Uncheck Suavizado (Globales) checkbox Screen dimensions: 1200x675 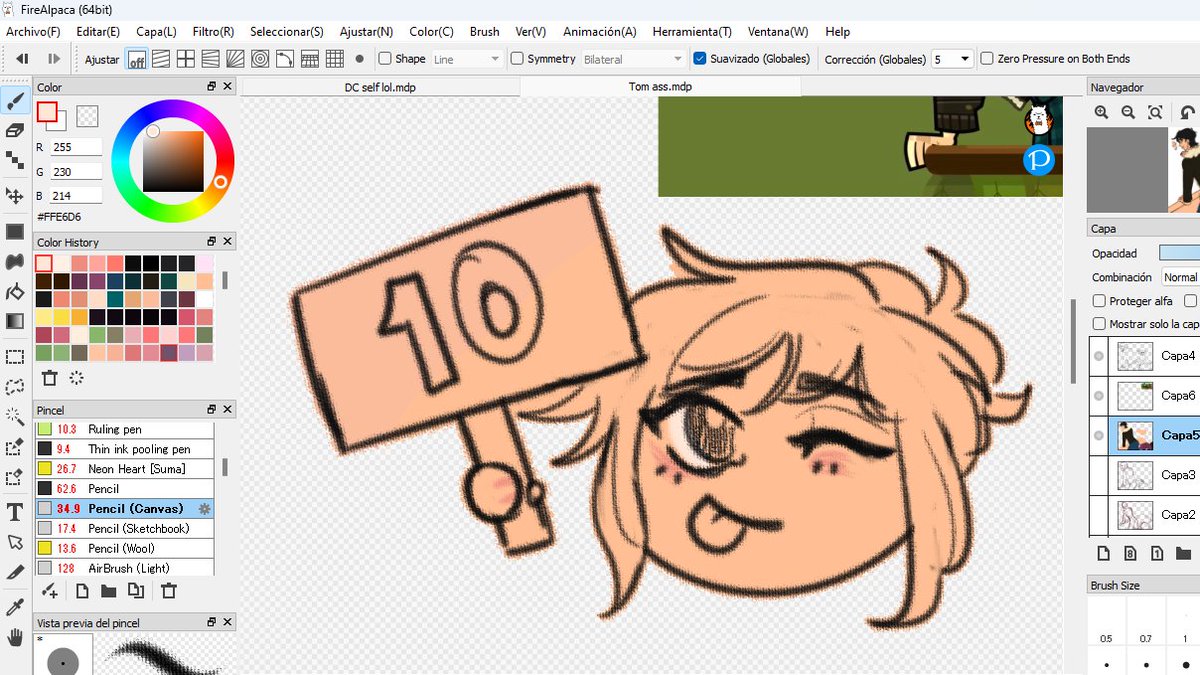point(700,59)
